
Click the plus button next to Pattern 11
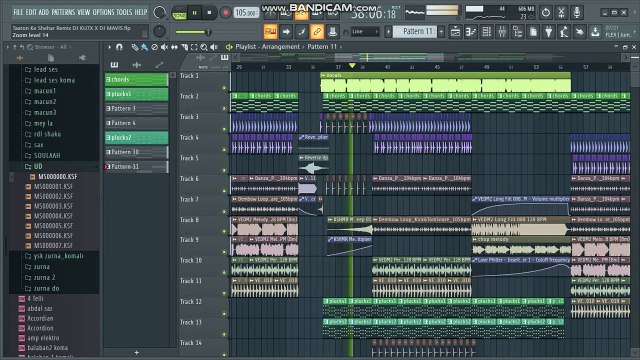[441, 31]
